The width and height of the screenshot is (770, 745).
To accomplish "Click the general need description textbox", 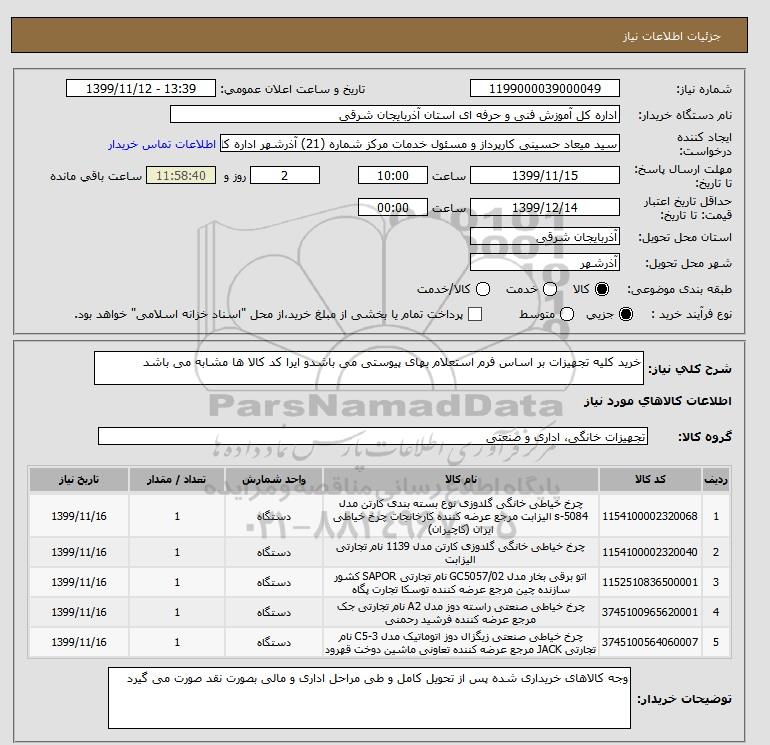I will point(369,368).
